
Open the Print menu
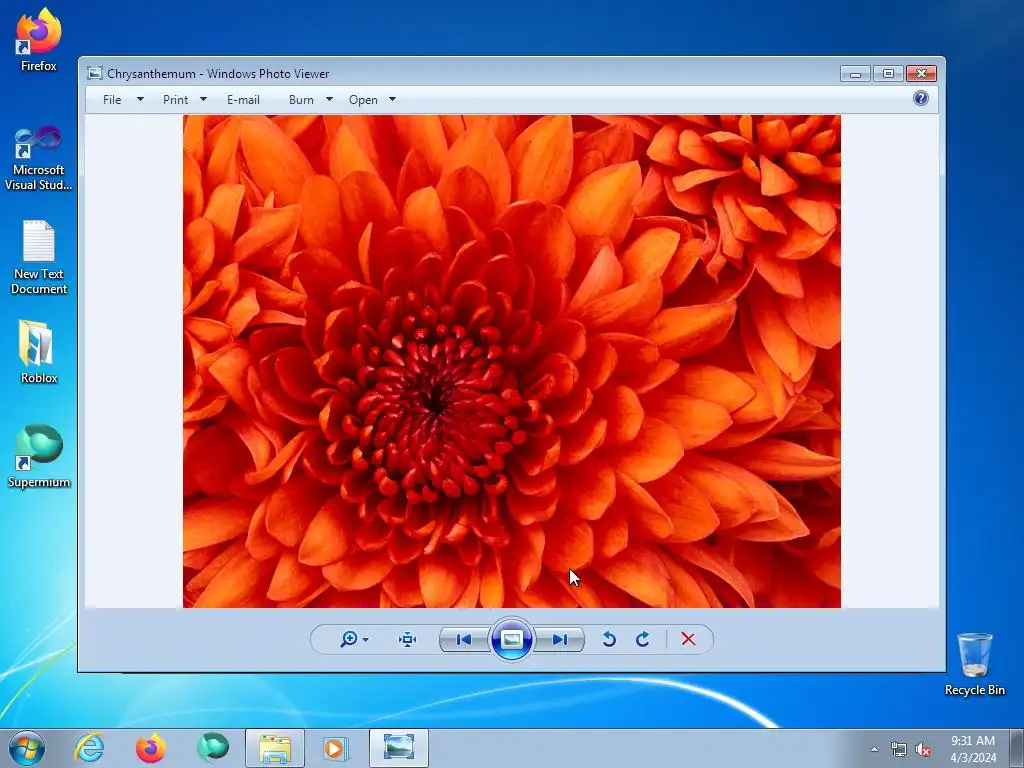(175, 100)
